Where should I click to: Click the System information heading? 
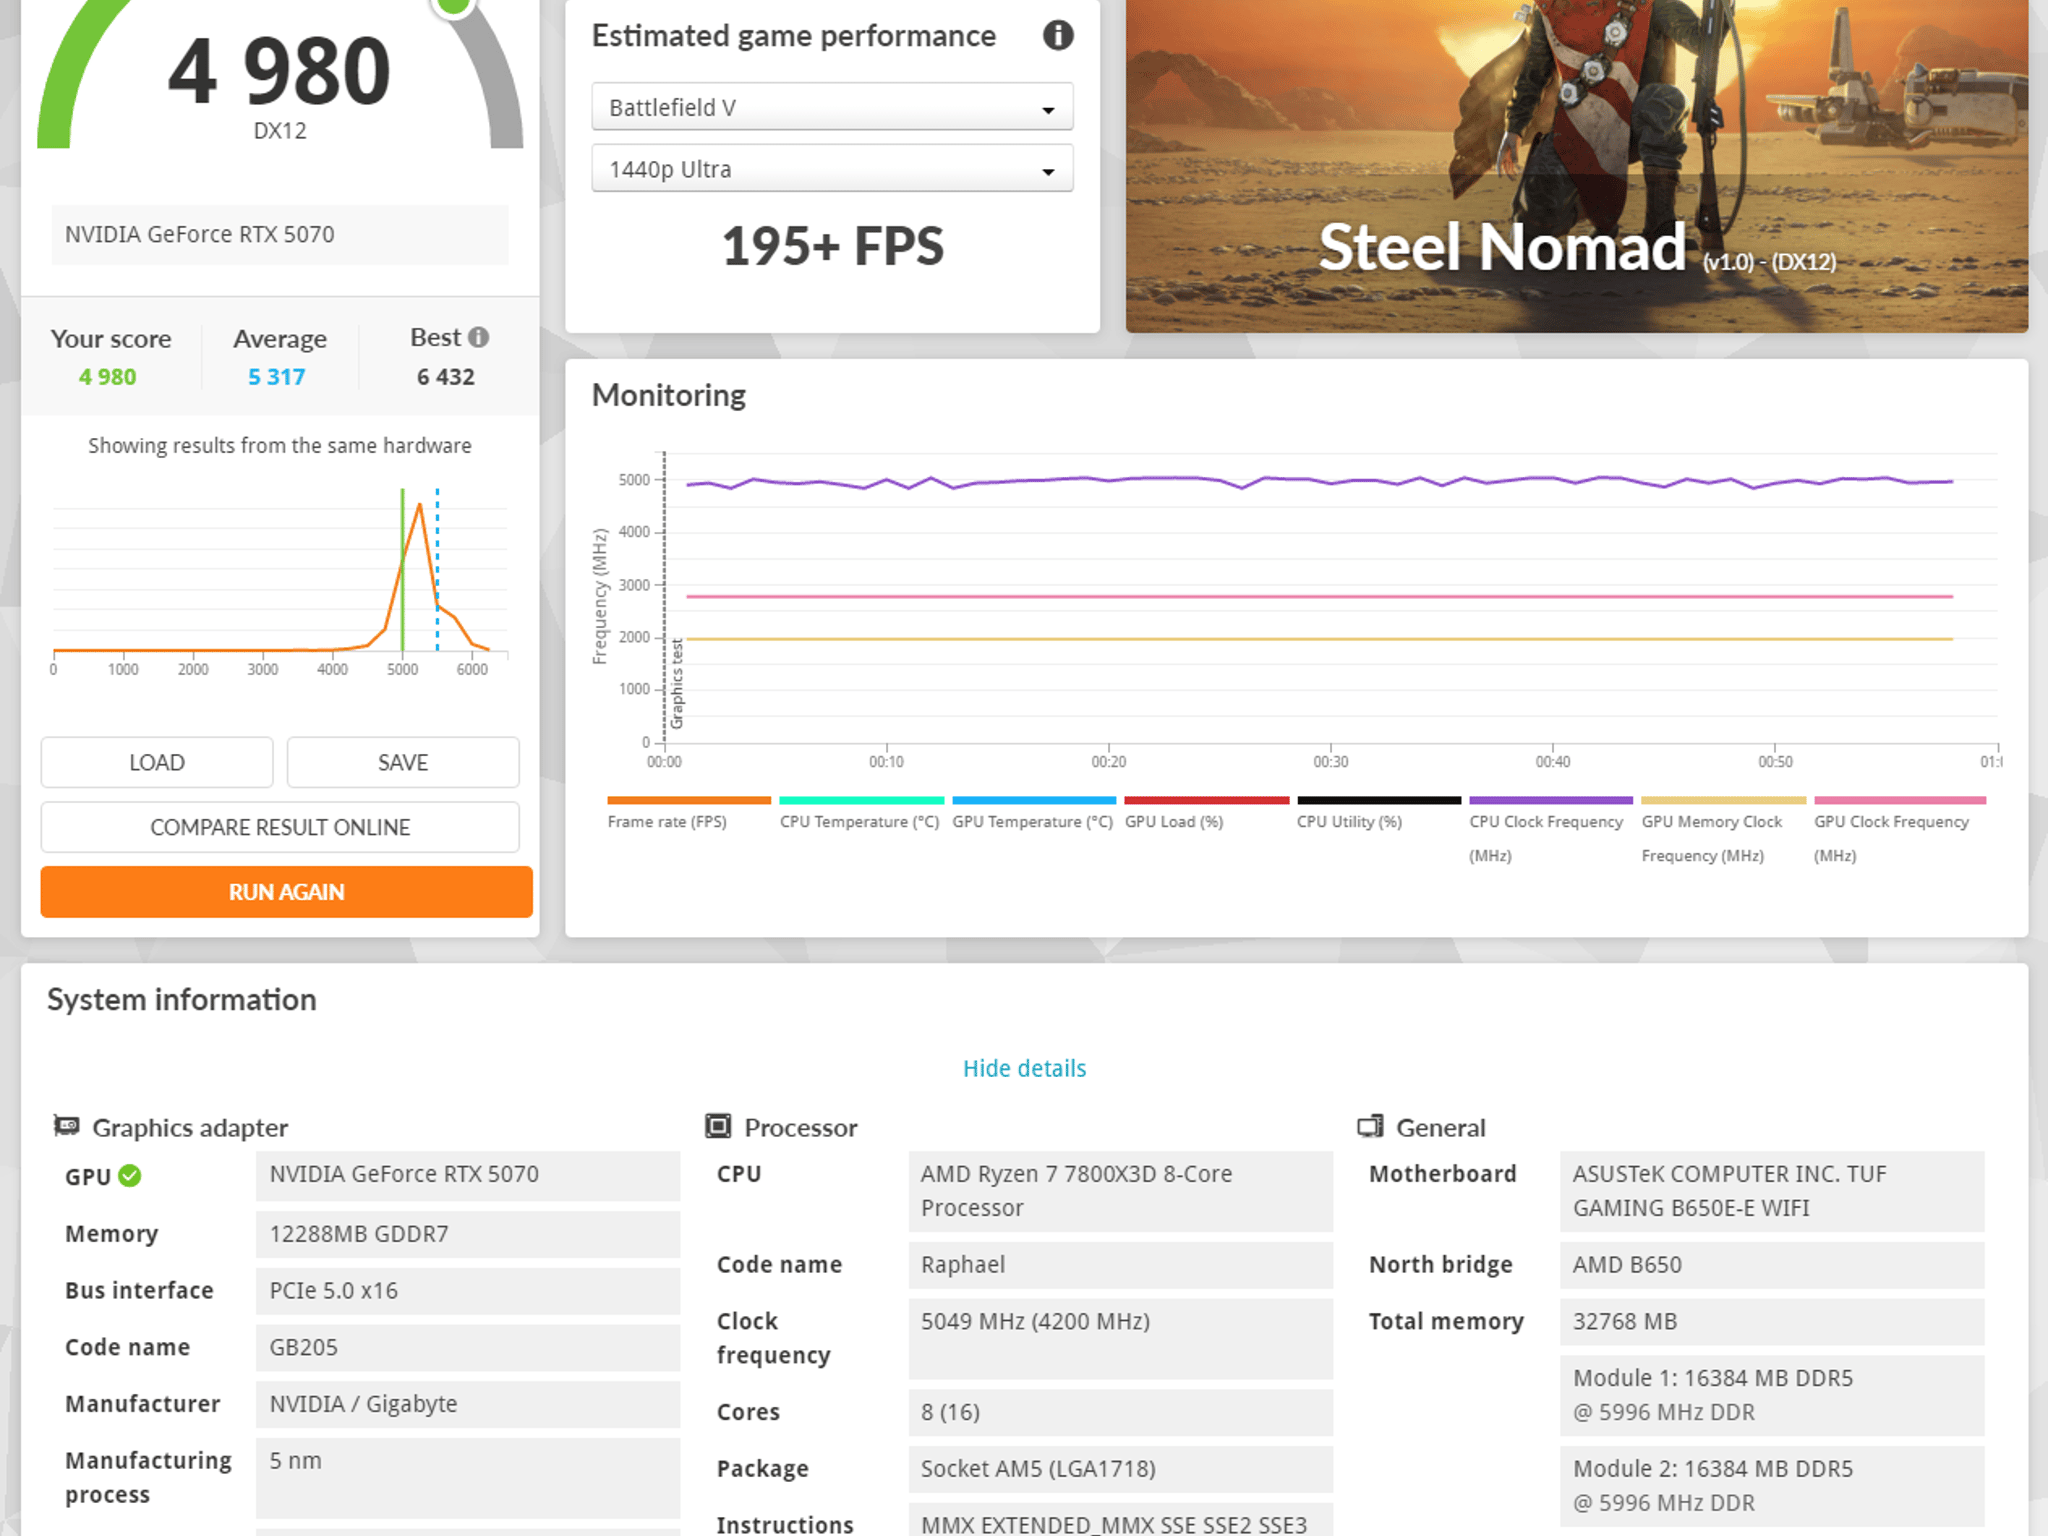point(182,1000)
